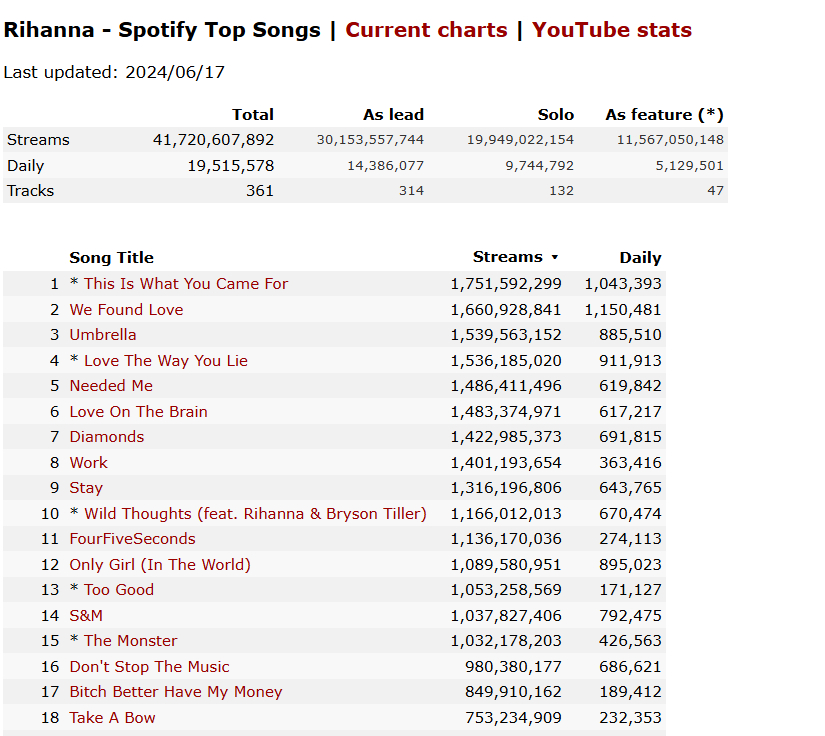The image size is (825, 736).
Task: Open Wild Thoughts feat. Rihanna link
Action: (x=255, y=513)
